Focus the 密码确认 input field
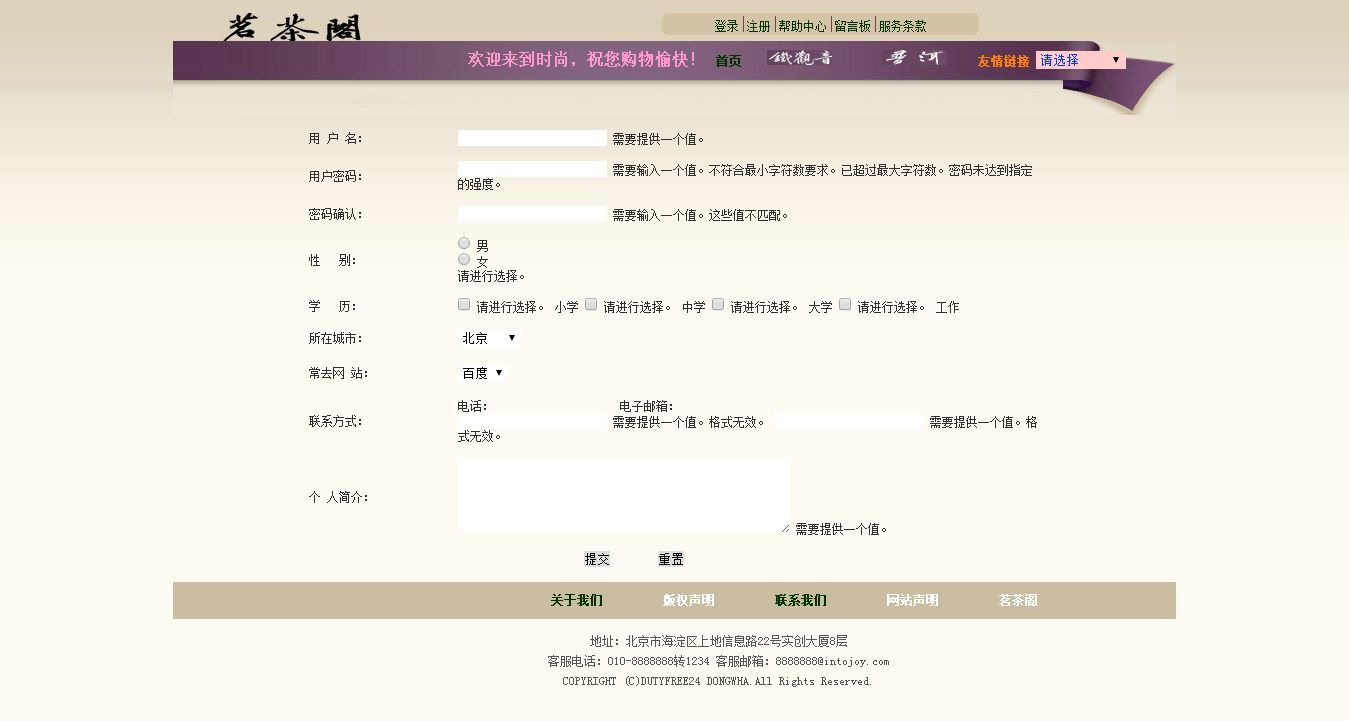1349x721 pixels. [x=532, y=214]
